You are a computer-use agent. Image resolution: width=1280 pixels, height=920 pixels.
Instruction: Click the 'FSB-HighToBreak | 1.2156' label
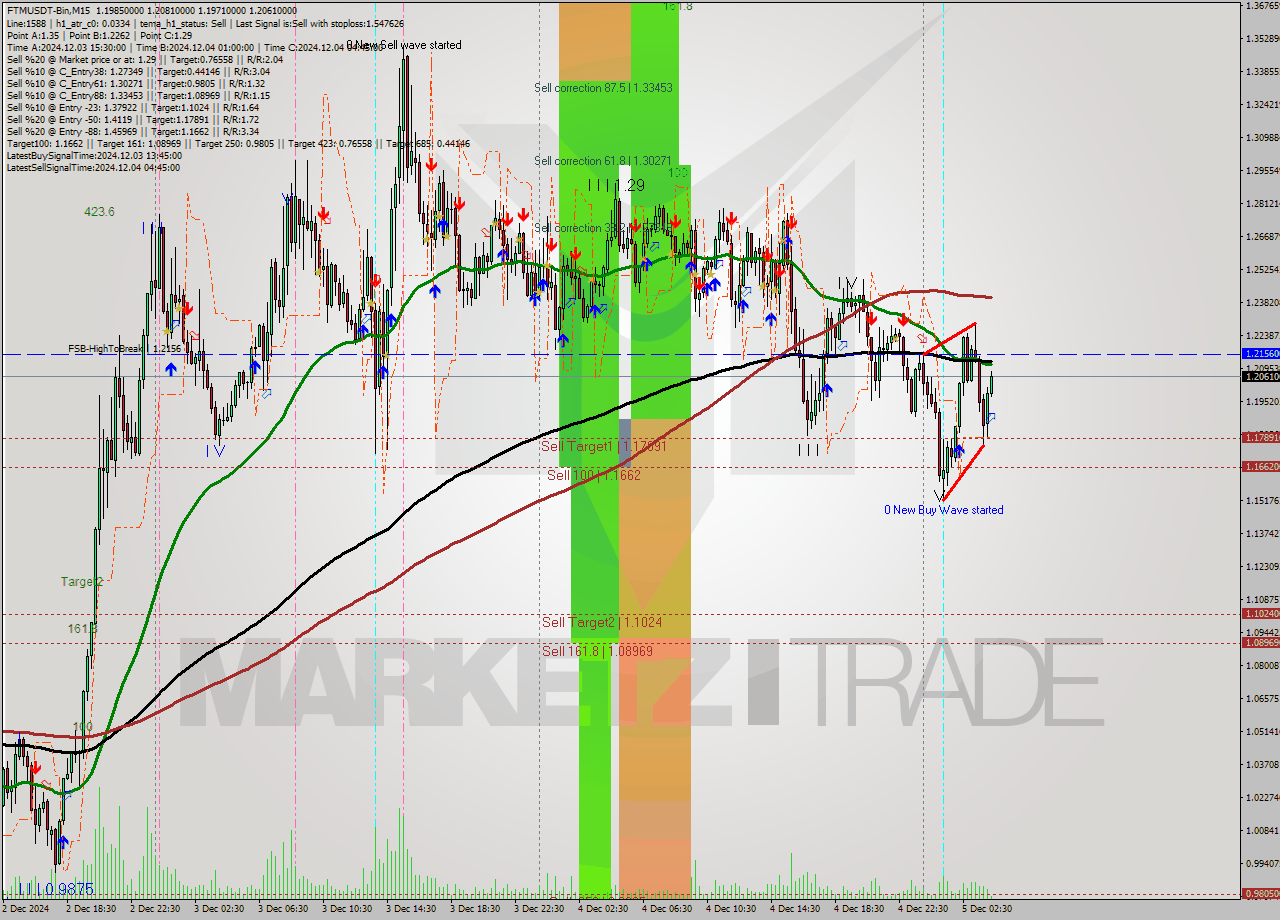pos(125,349)
